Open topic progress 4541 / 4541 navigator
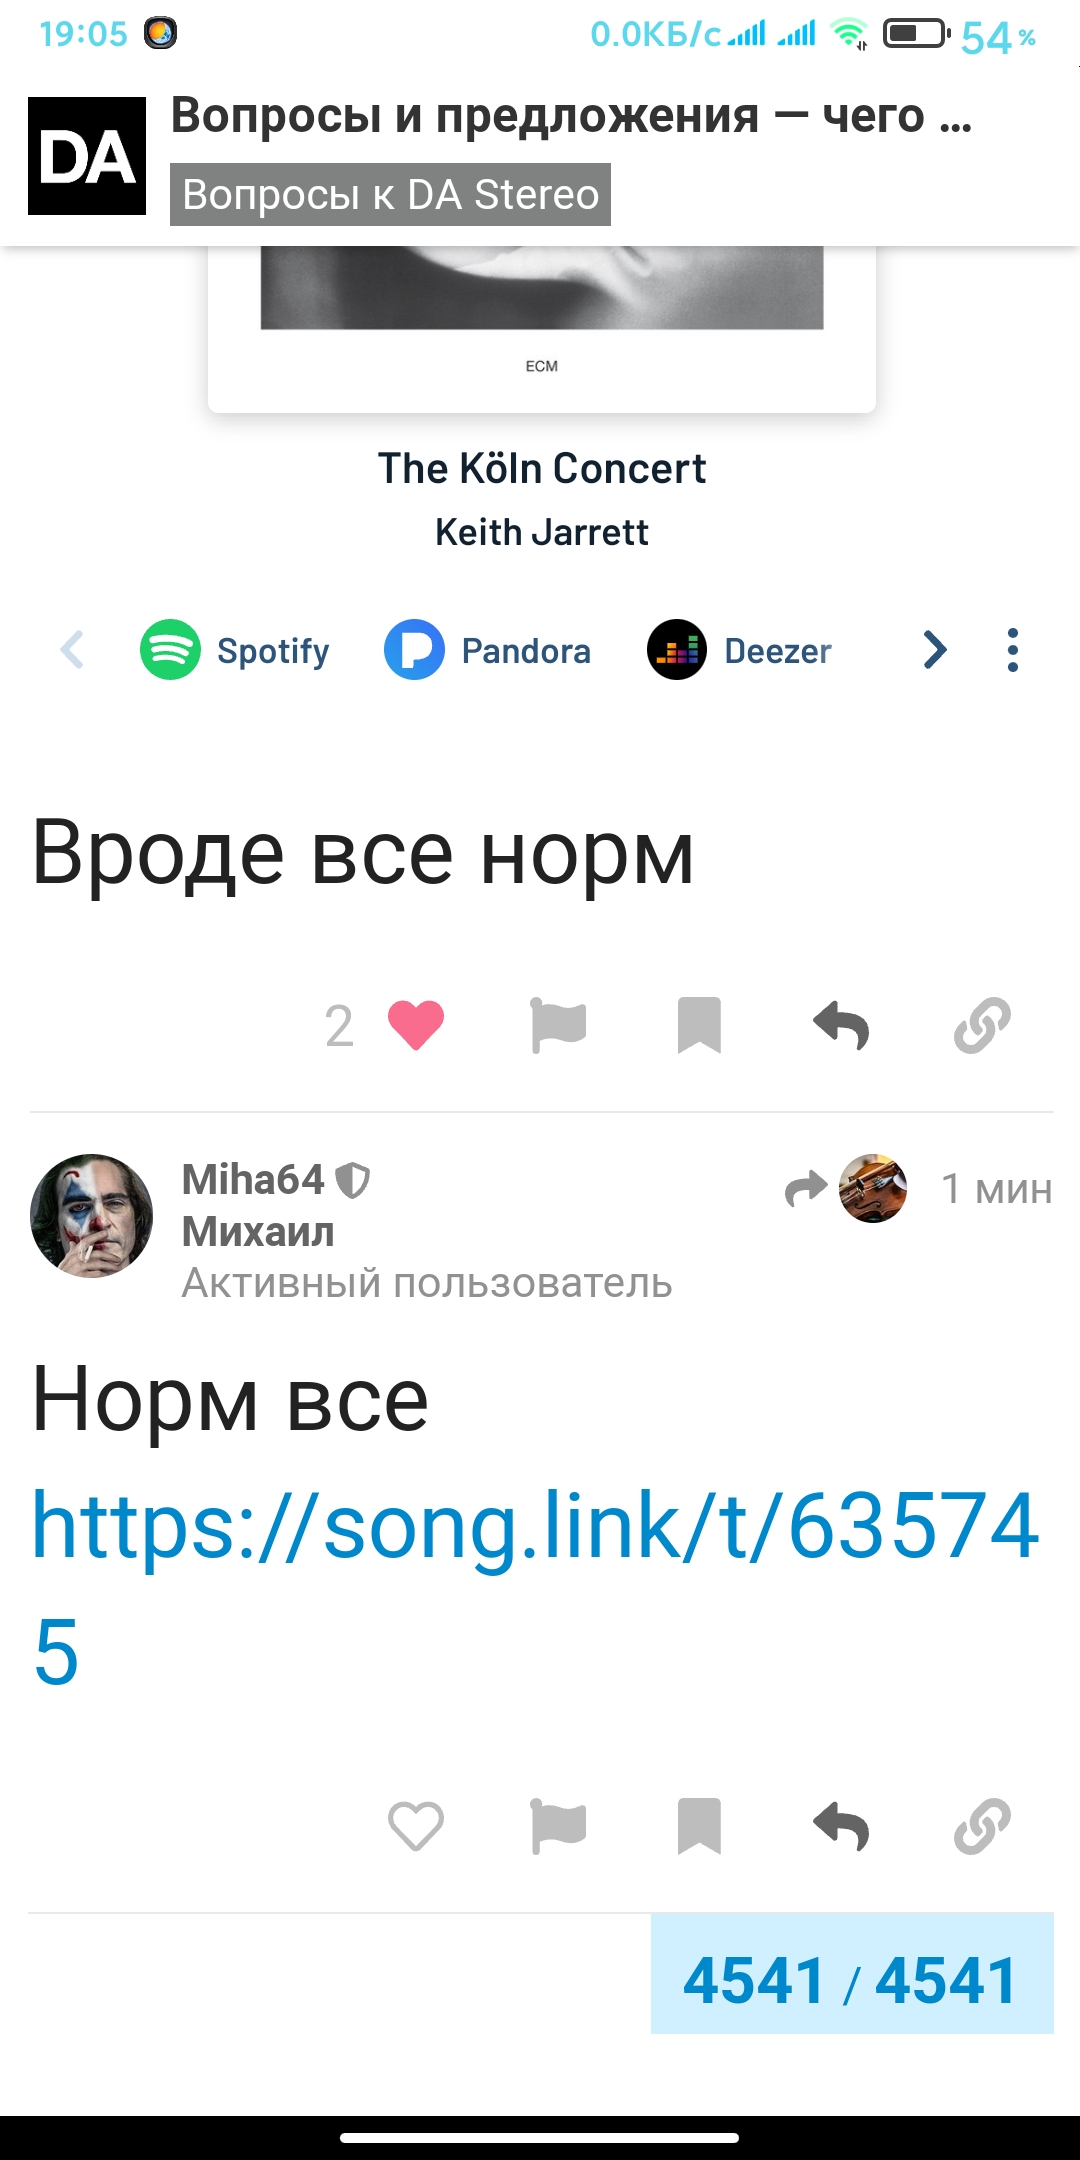This screenshot has height=2160, width=1080. [x=852, y=1974]
